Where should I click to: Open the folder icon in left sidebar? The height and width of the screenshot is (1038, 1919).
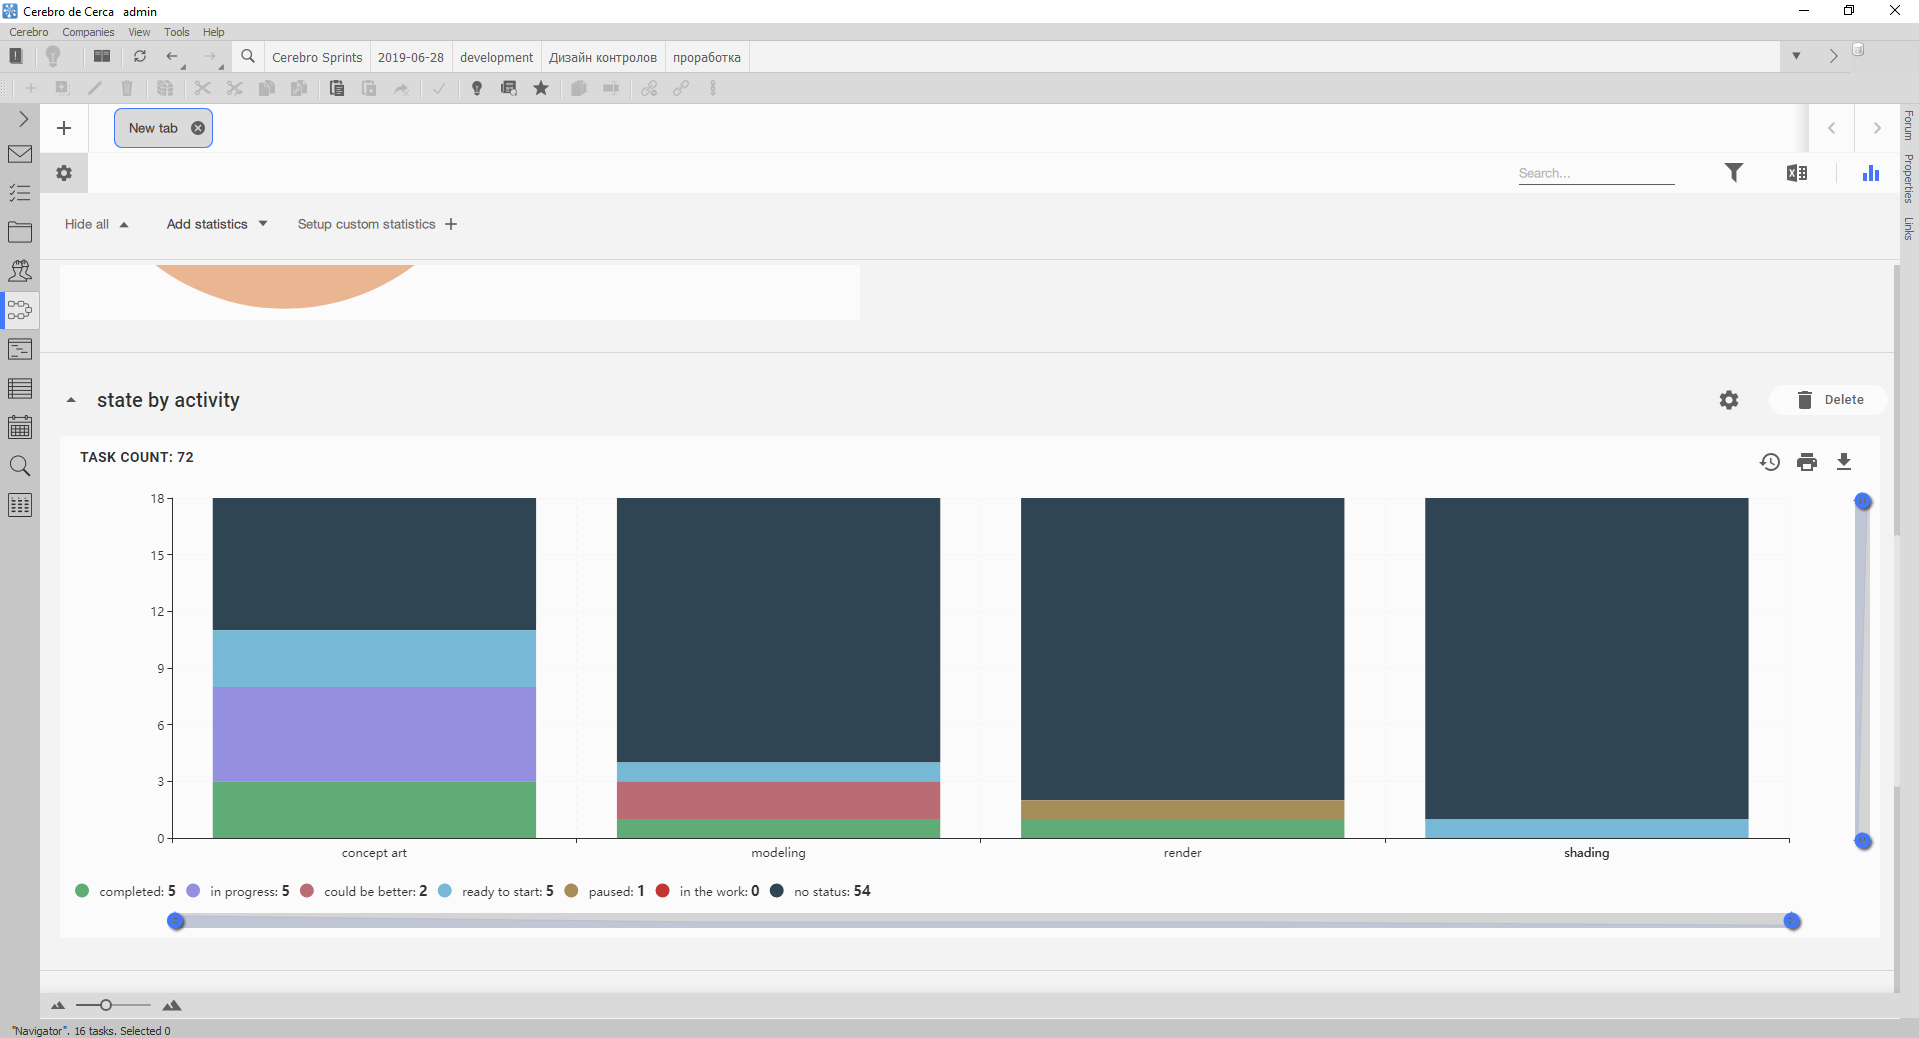[20, 232]
